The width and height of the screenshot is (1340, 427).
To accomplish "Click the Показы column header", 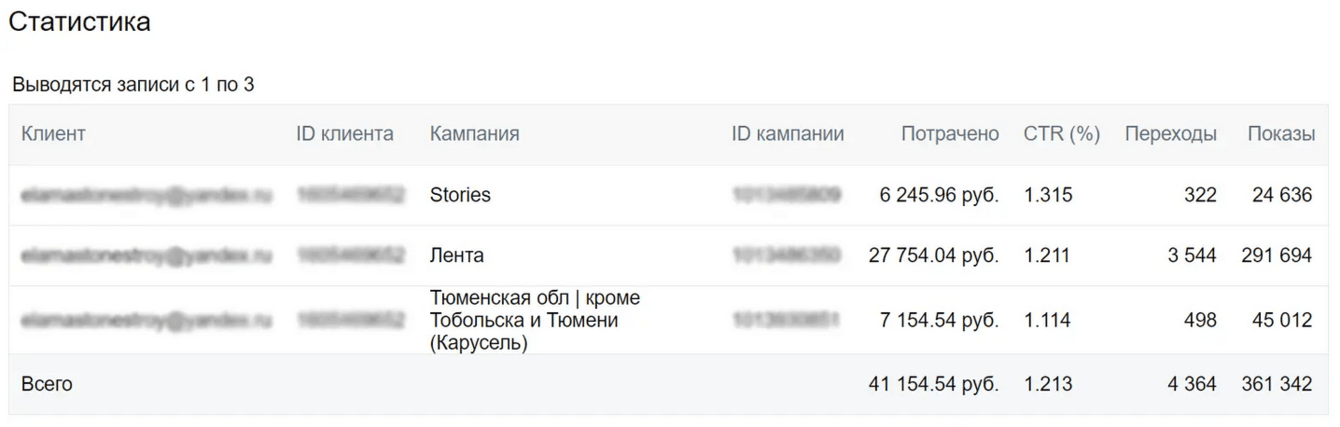I will pos(1281,134).
